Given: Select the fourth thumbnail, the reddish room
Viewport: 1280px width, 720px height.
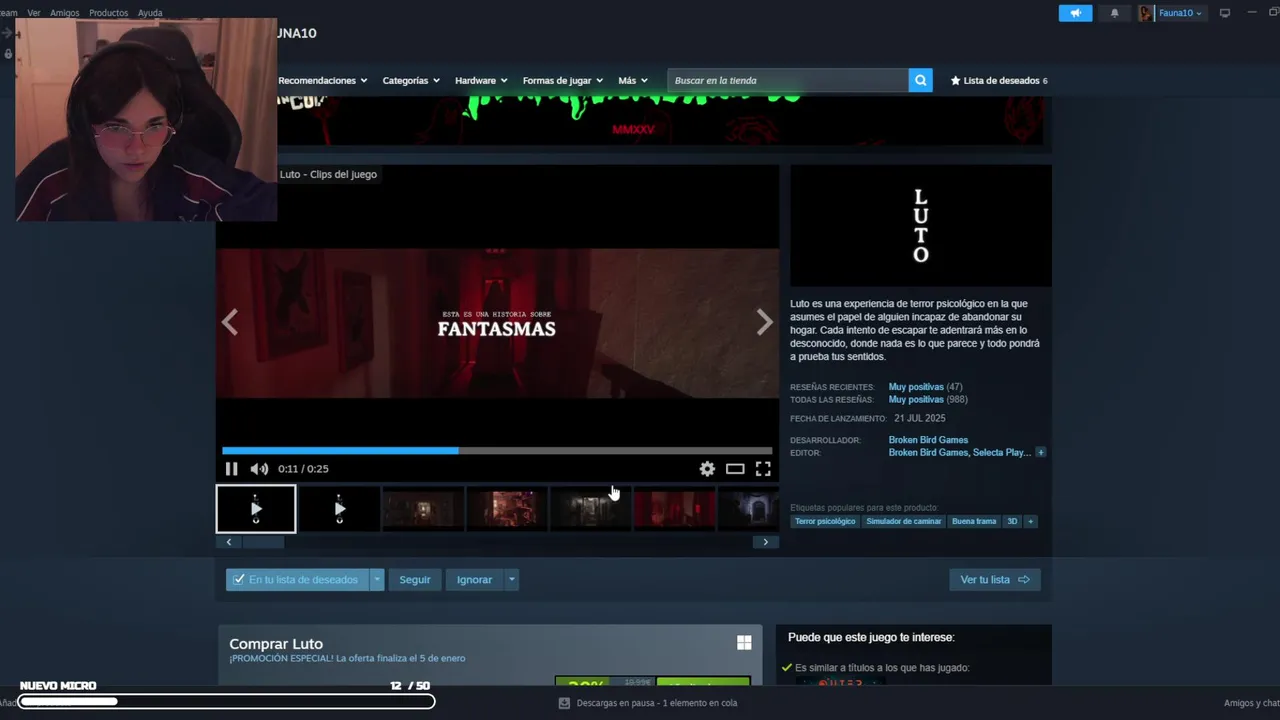Looking at the screenshot, I should coord(507,509).
